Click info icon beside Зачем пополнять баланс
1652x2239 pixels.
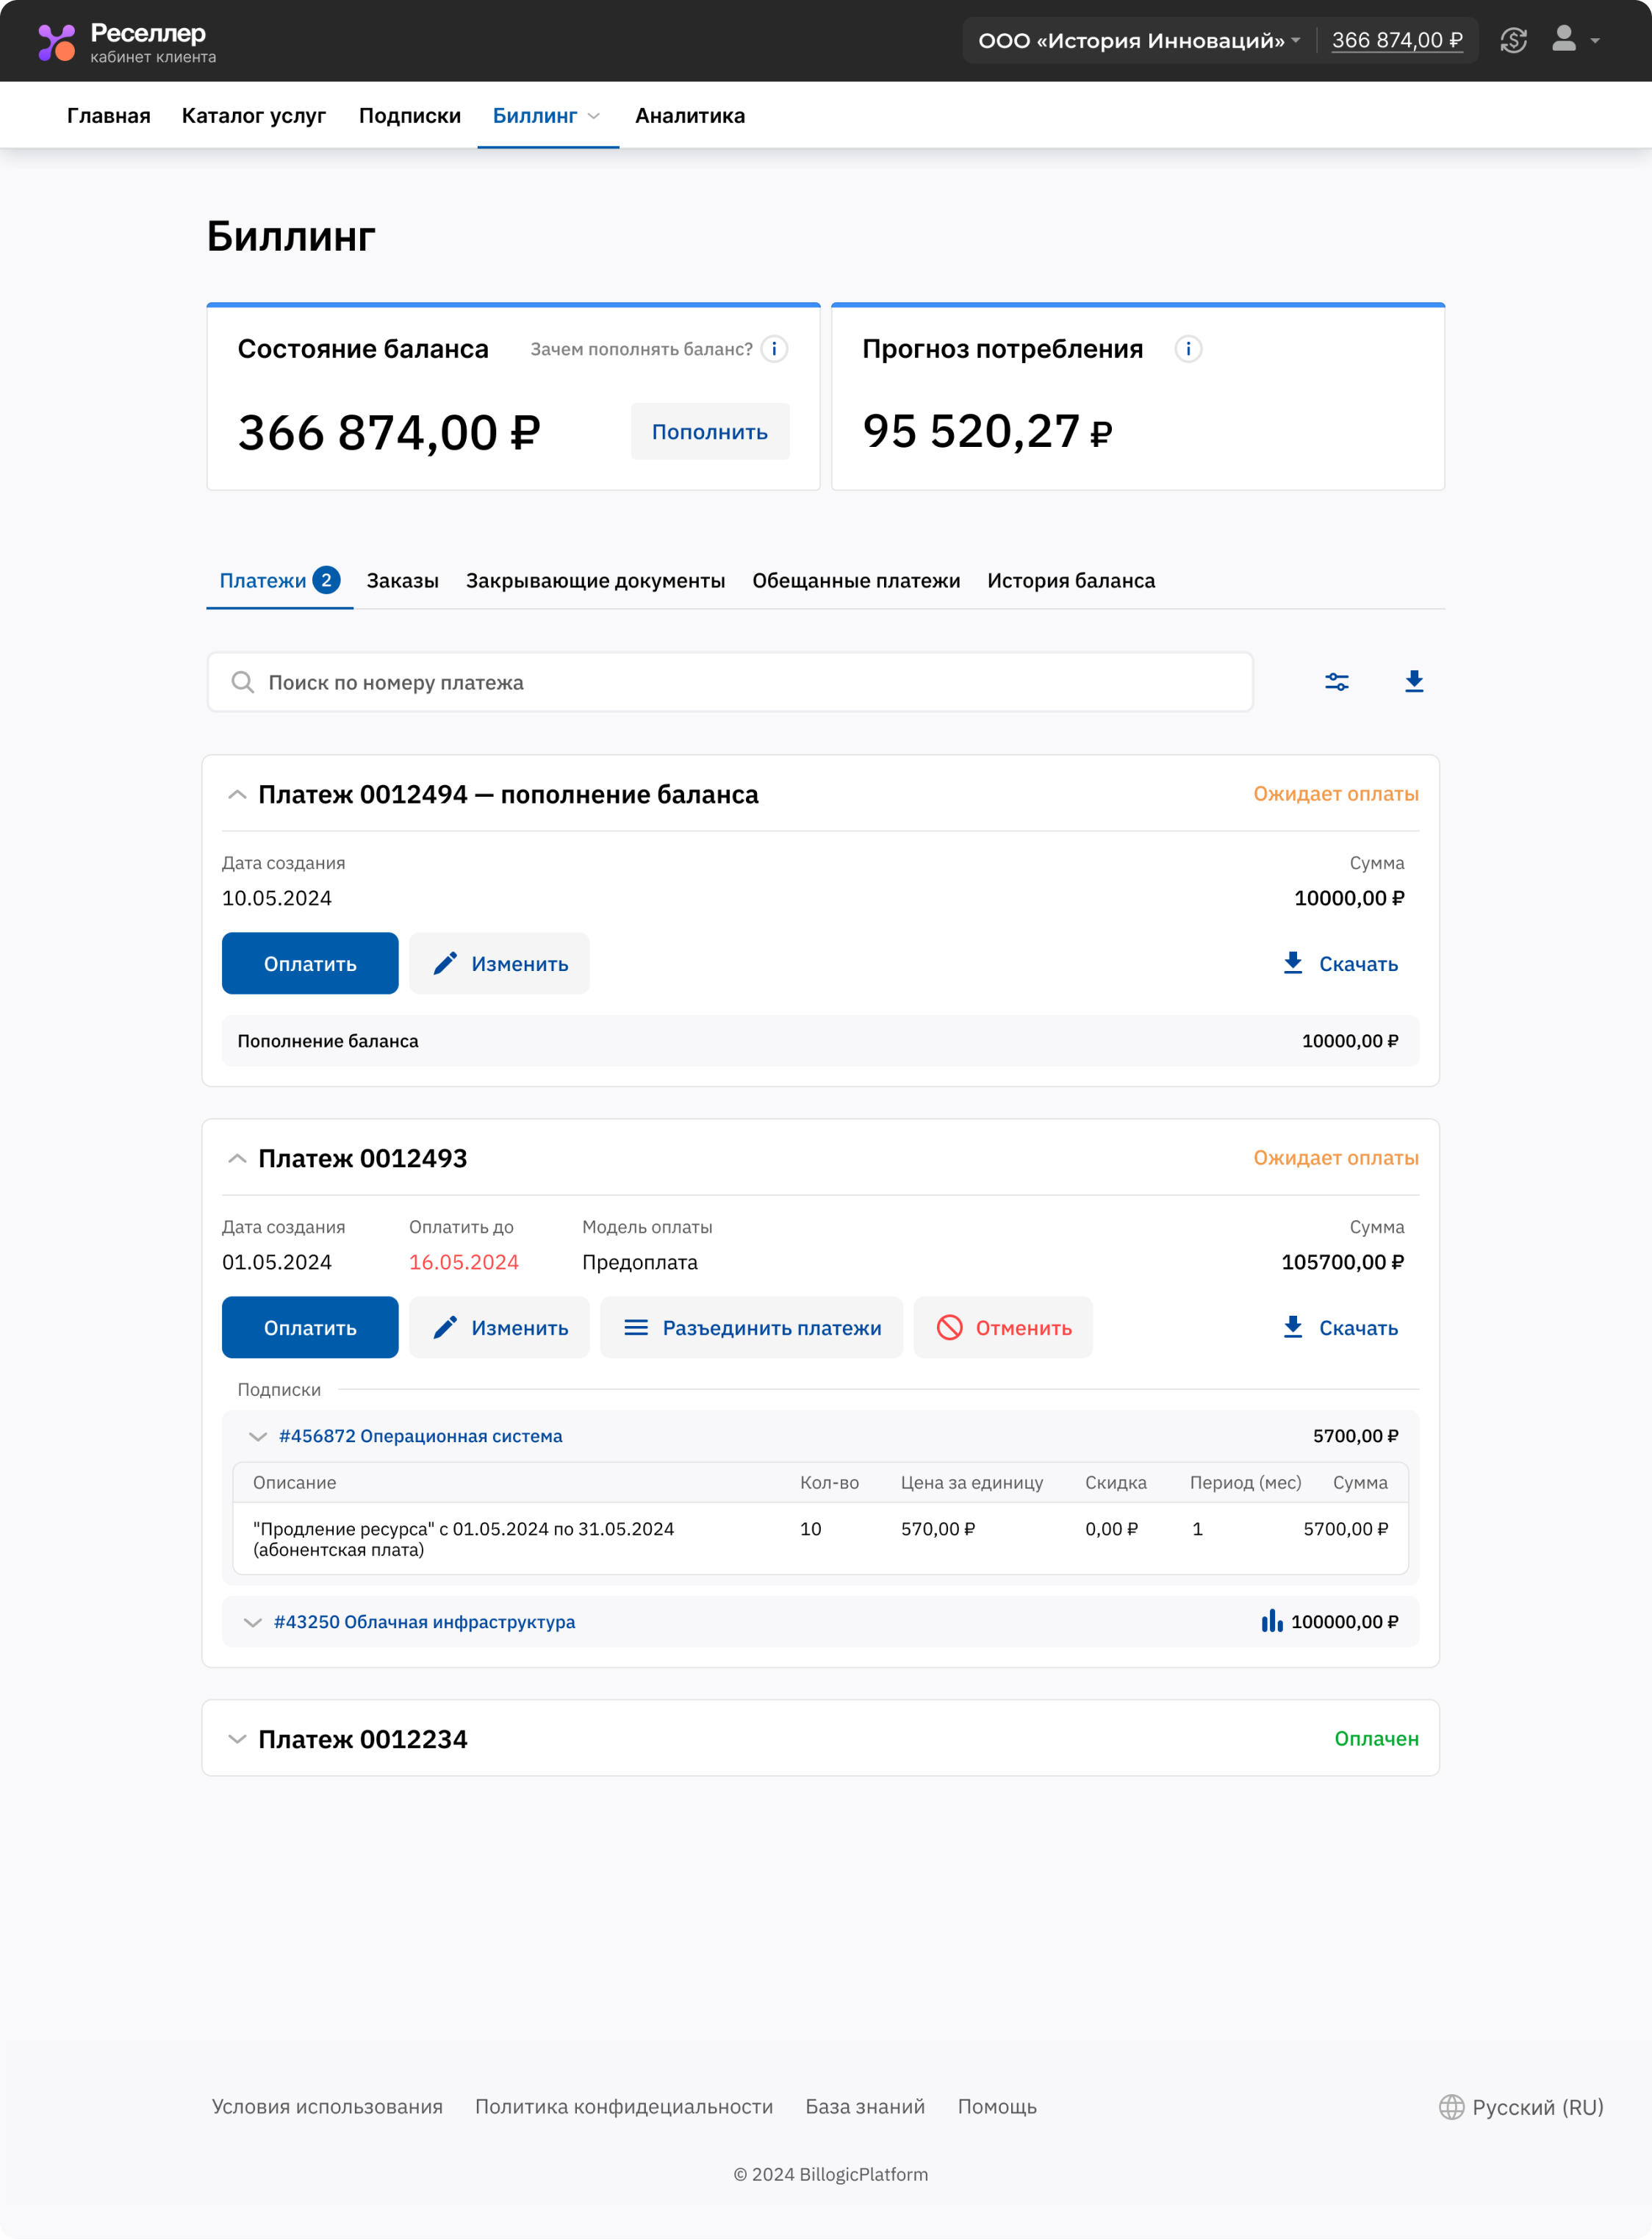pyautogui.click(x=774, y=349)
